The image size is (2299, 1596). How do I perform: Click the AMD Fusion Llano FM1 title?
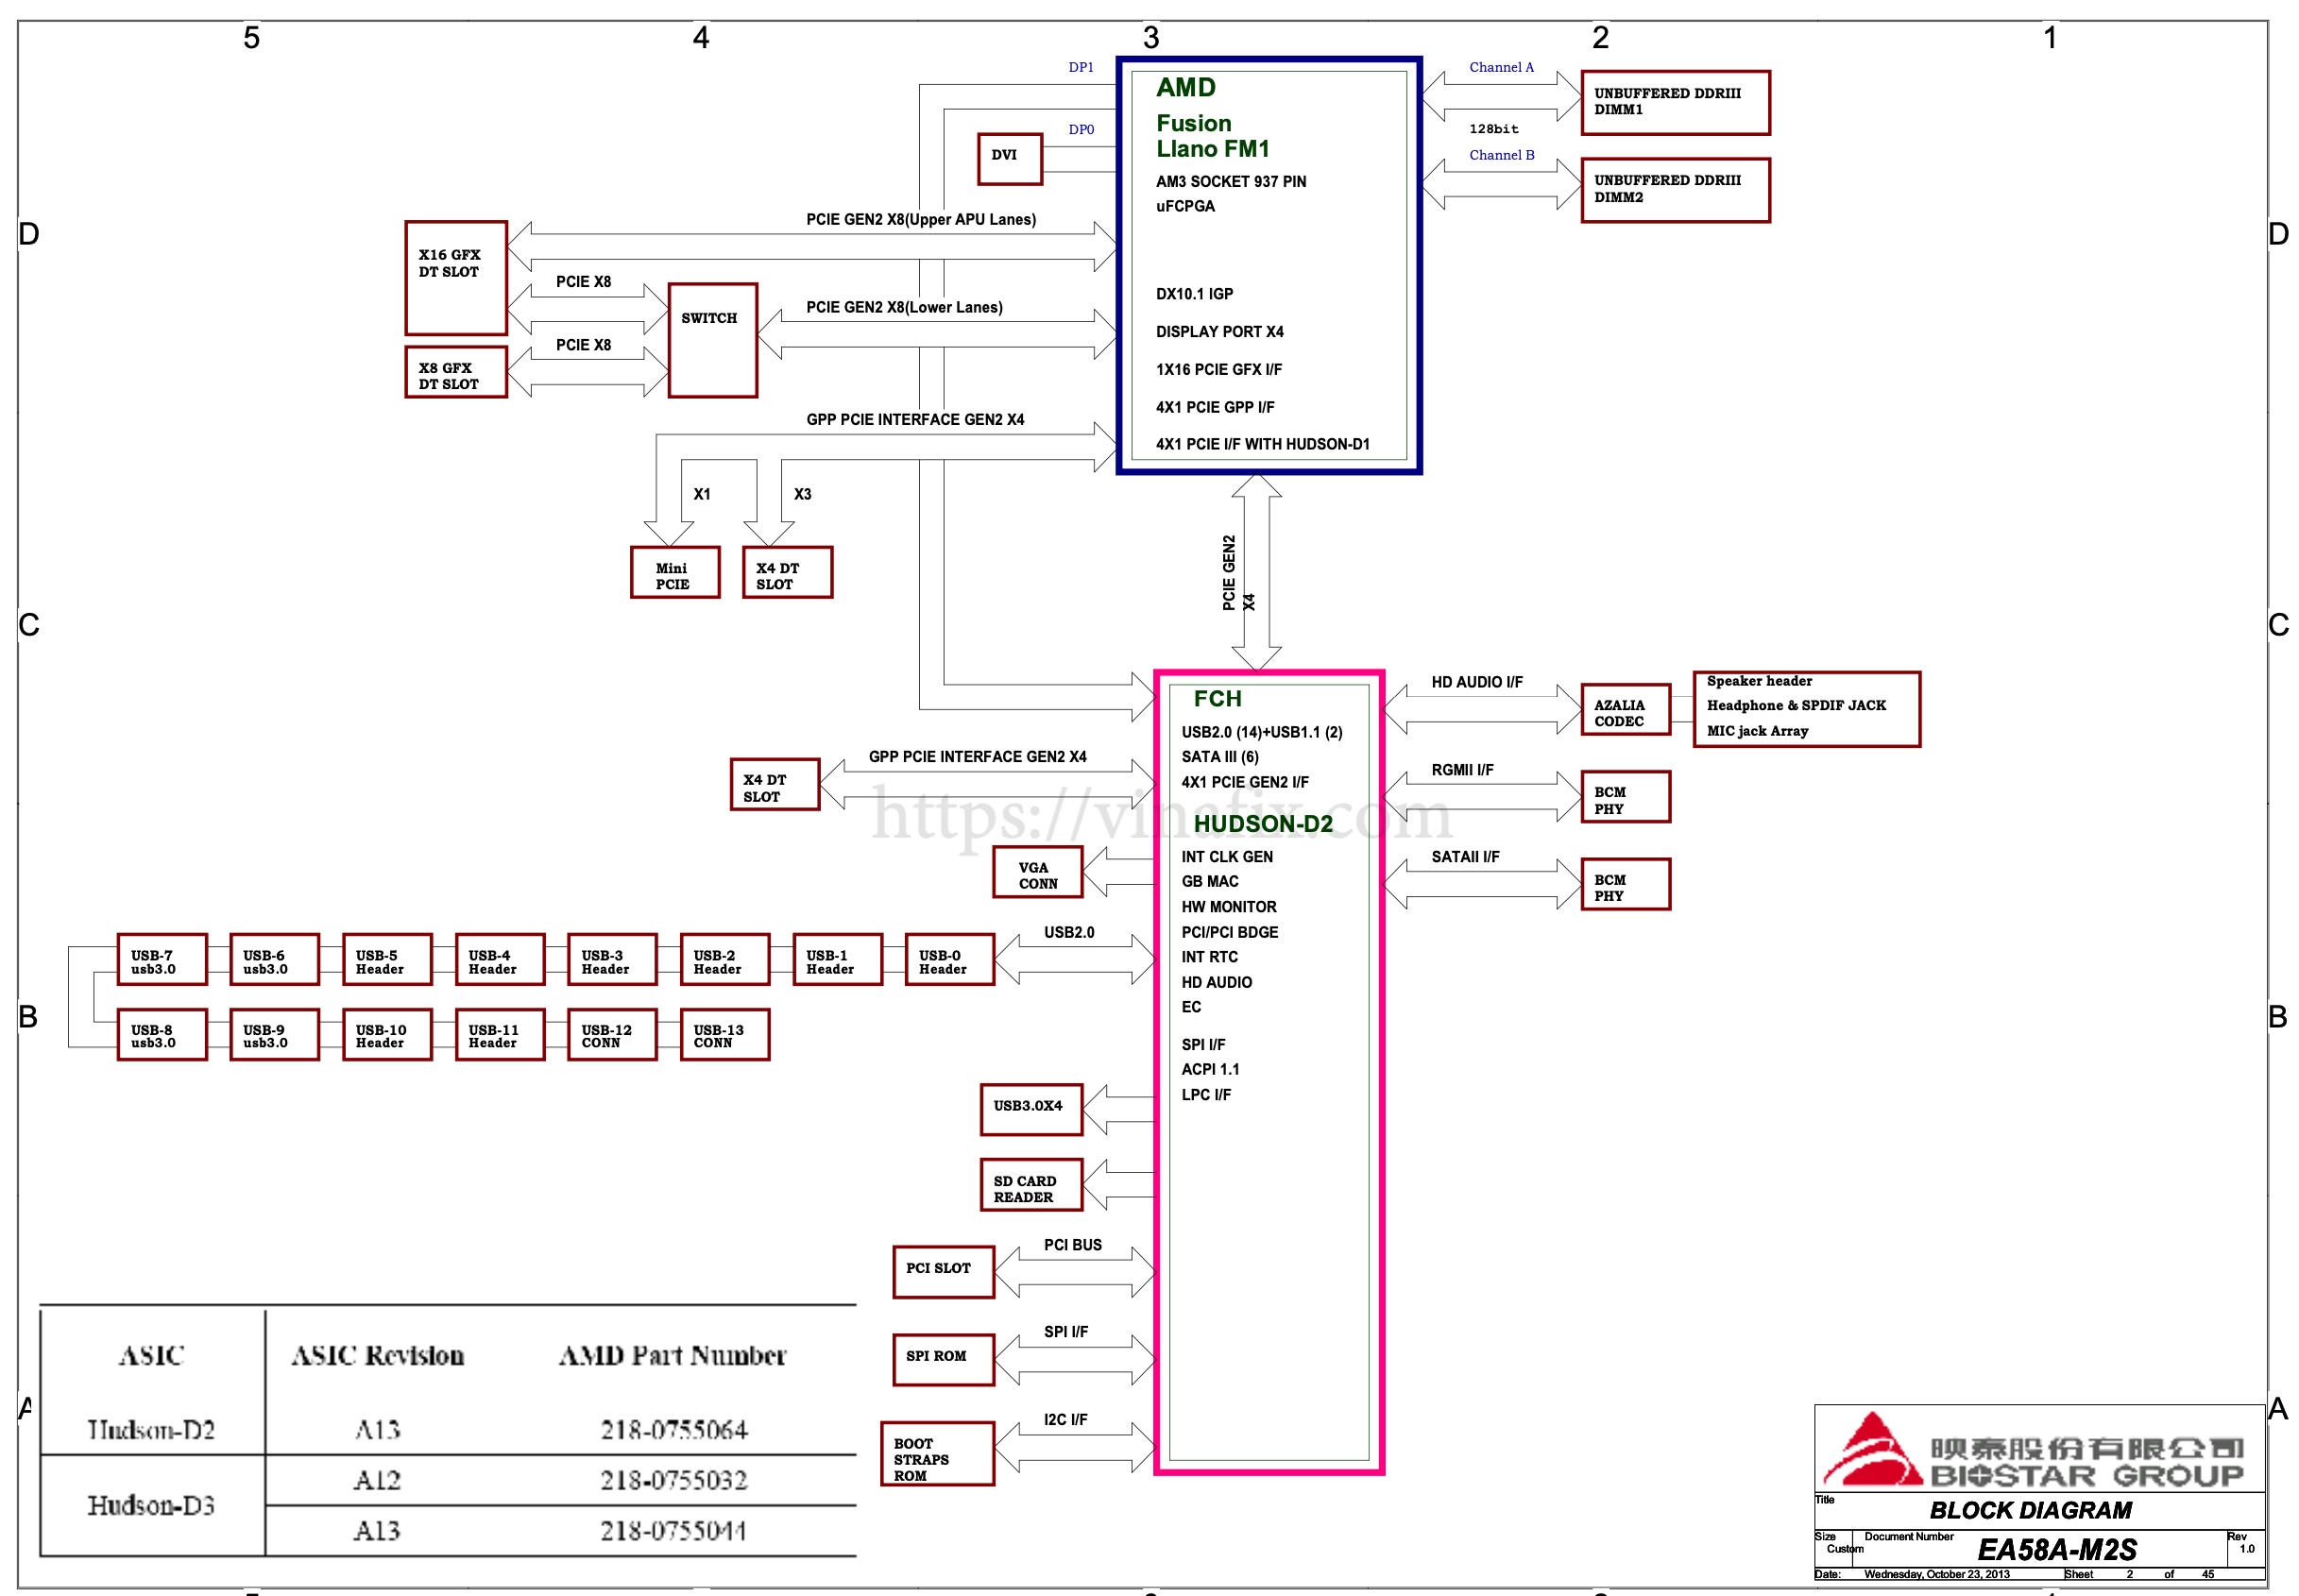[x=1212, y=118]
